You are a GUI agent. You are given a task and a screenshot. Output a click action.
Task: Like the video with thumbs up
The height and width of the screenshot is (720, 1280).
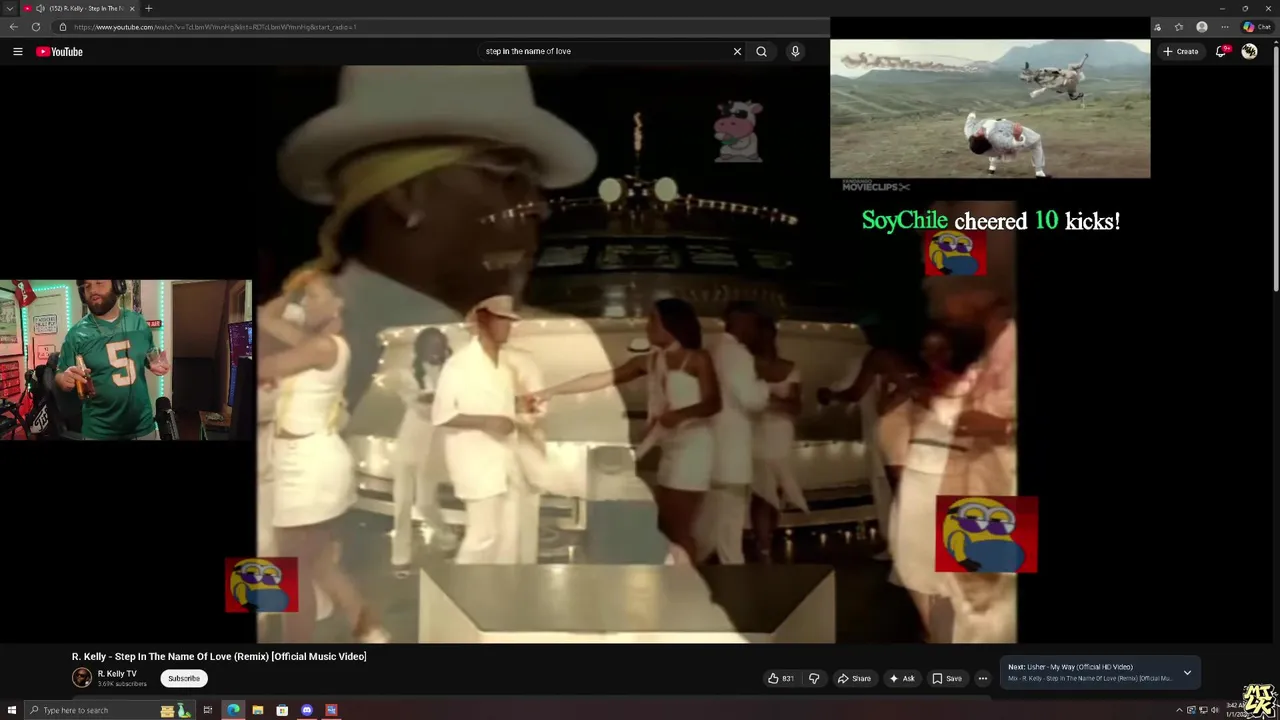(781, 678)
